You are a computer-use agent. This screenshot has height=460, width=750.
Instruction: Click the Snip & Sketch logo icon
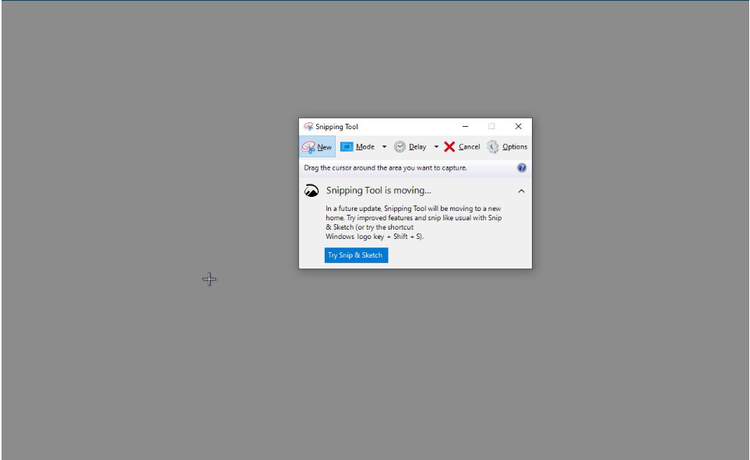pos(311,191)
